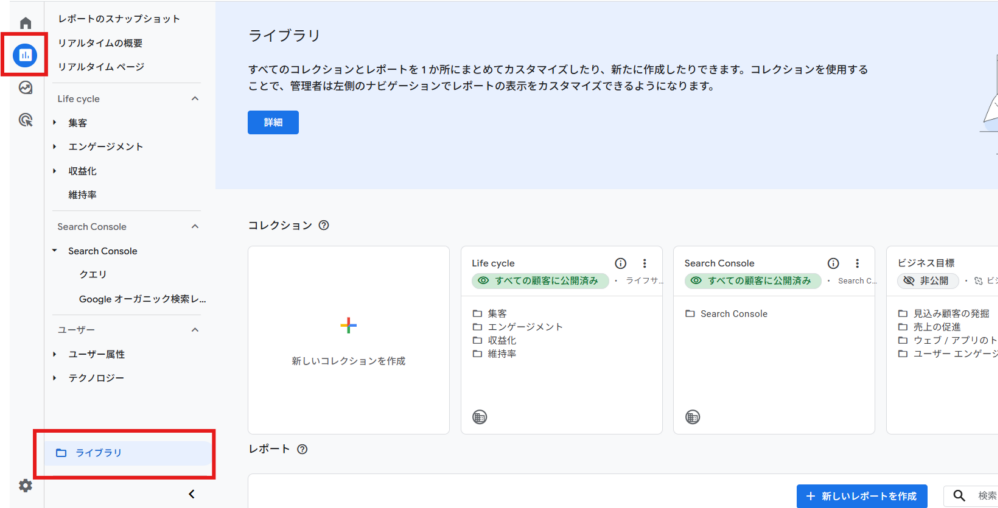This screenshot has height=508, width=998.
Task: Open Admin settings gear icon
Action: [25, 486]
